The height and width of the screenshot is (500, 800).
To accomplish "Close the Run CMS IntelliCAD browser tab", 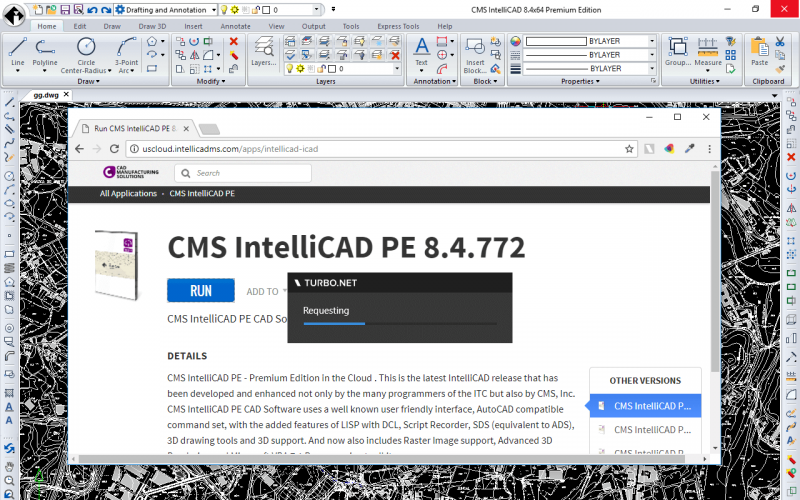I will 186,129.
